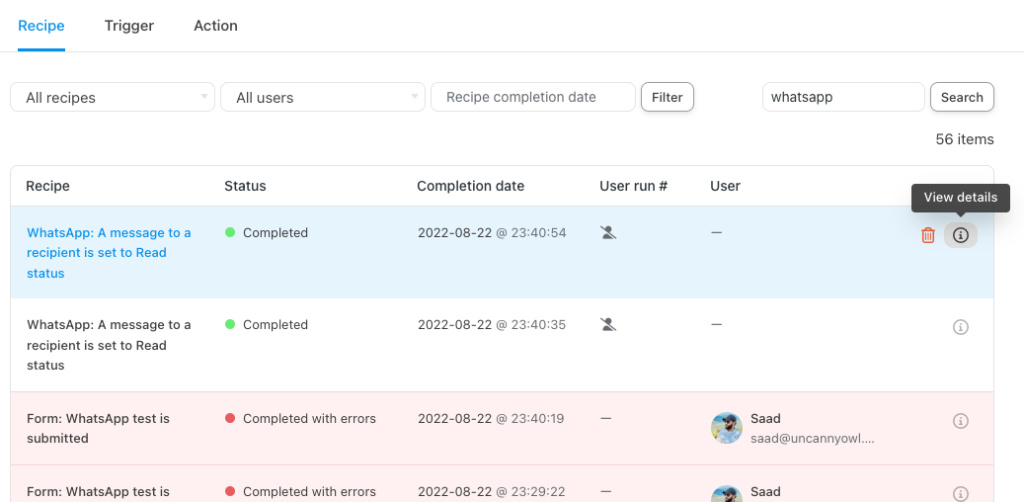Click the red trash delete icon
This screenshot has width=1024, height=502.
tap(928, 235)
